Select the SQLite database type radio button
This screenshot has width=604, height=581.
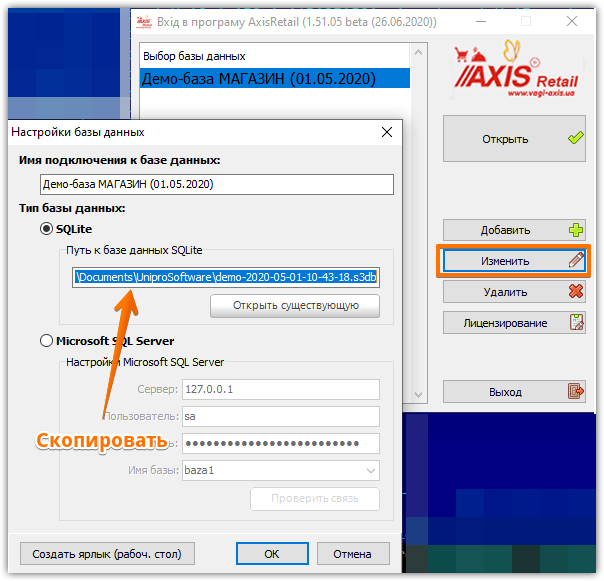point(46,229)
